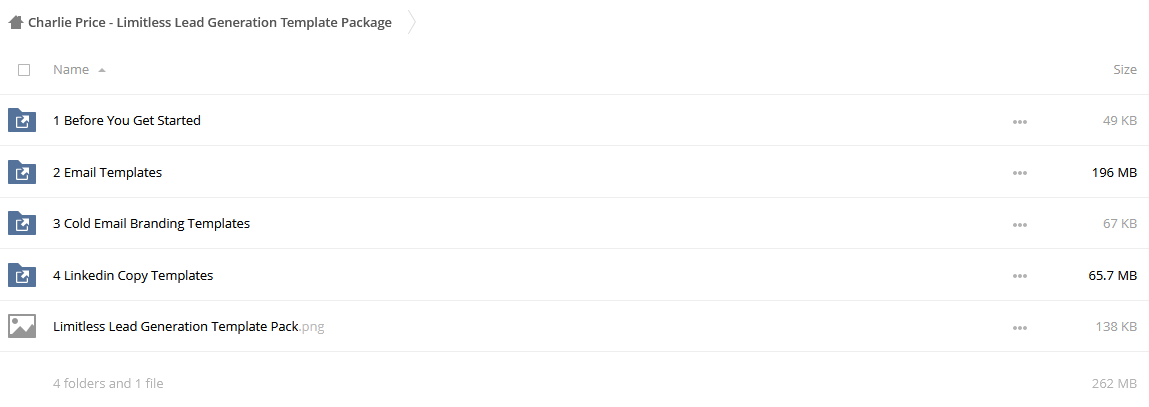Screen dimensions: 1149x407
Task: Open the 1 Before You Get Started folder
Action: coord(127,120)
